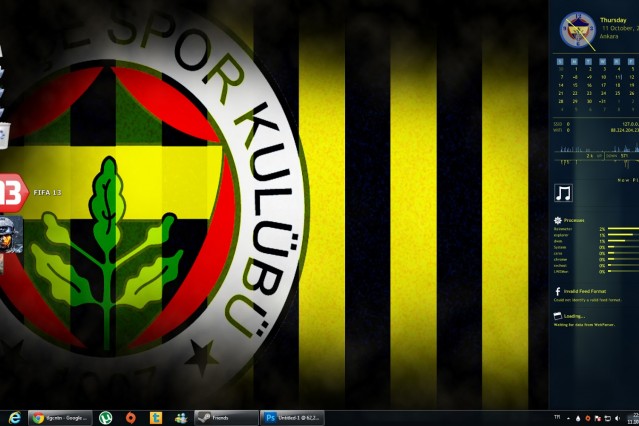Open the Windows Live Messenger taskbar icon
Image resolution: width=639 pixels, height=426 pixels.
click(x=180, y=417)
